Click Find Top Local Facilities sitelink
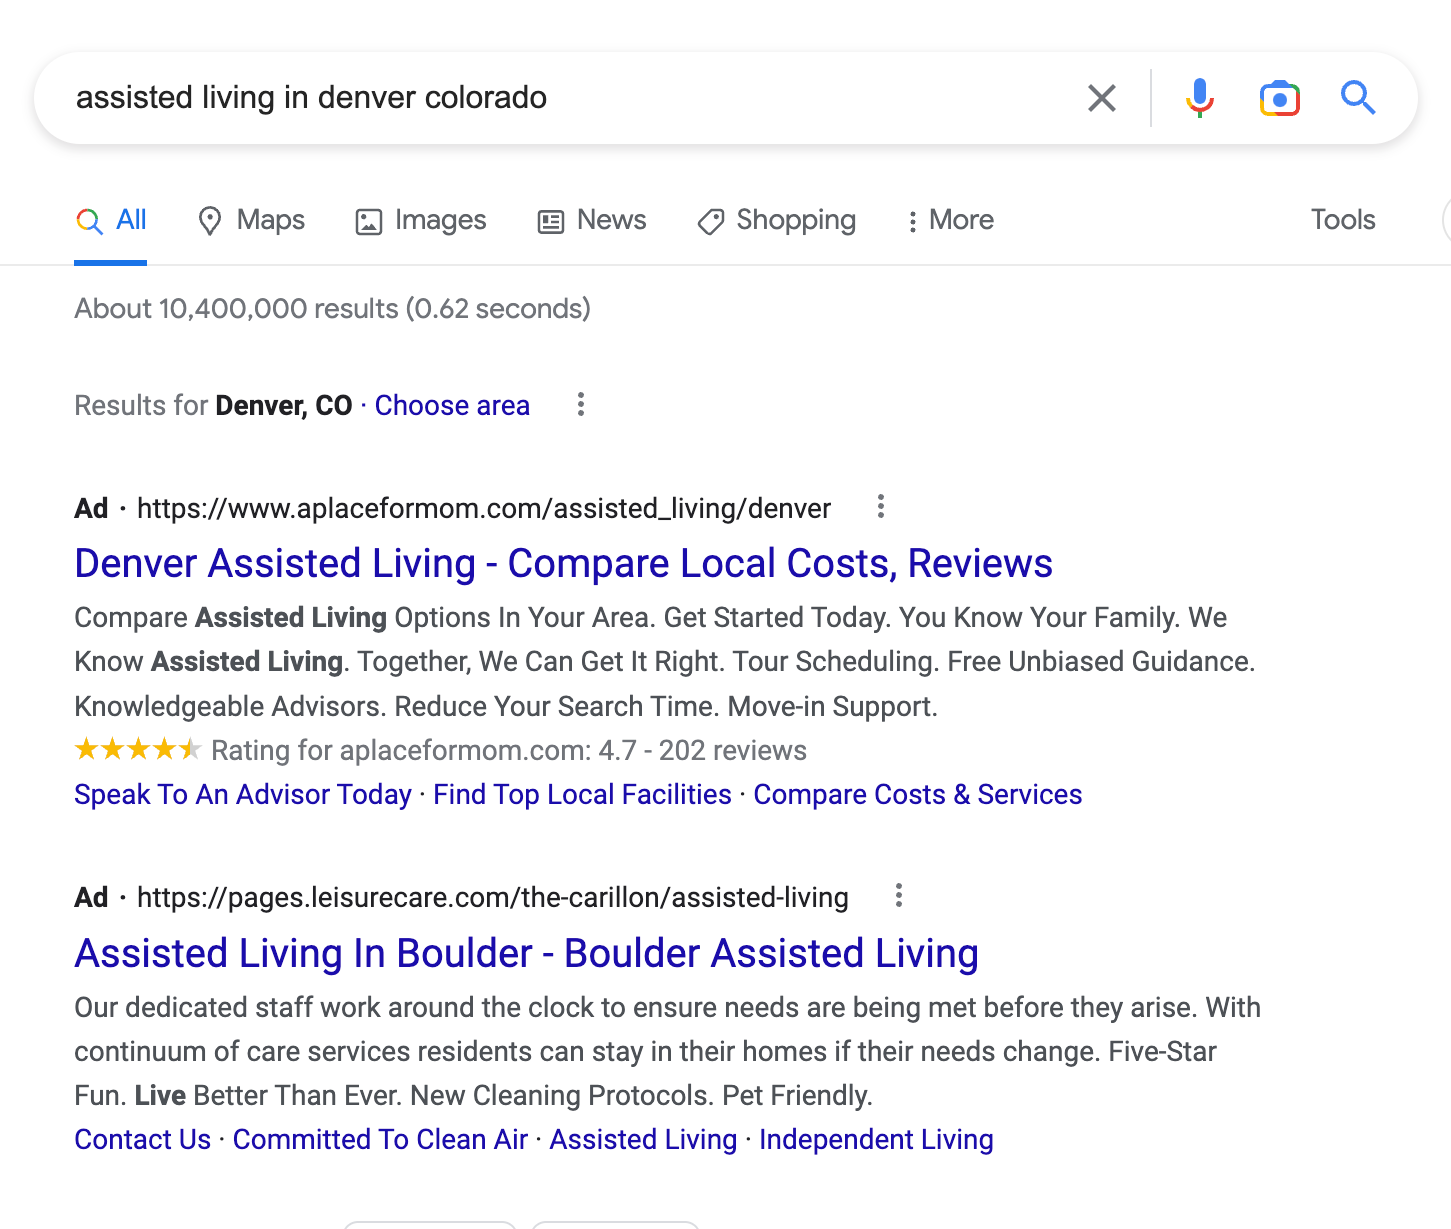The width and height of the screenshot is (1451, 1229). coord(582,794)
